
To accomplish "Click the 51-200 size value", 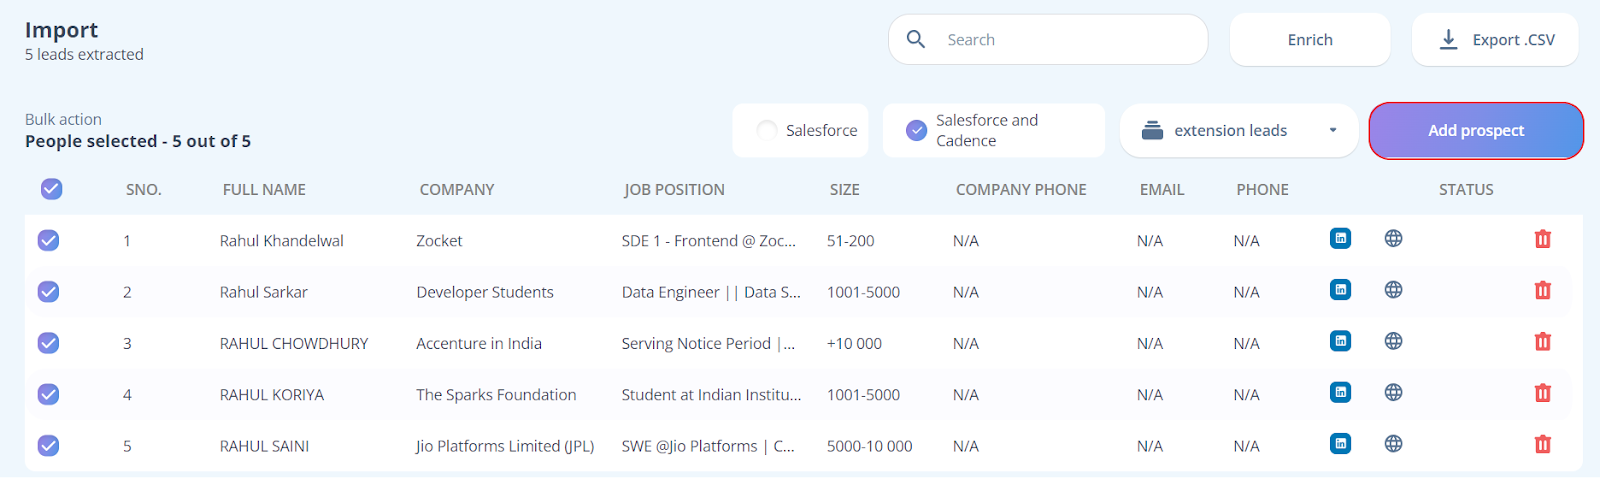I will pos(851,241).
